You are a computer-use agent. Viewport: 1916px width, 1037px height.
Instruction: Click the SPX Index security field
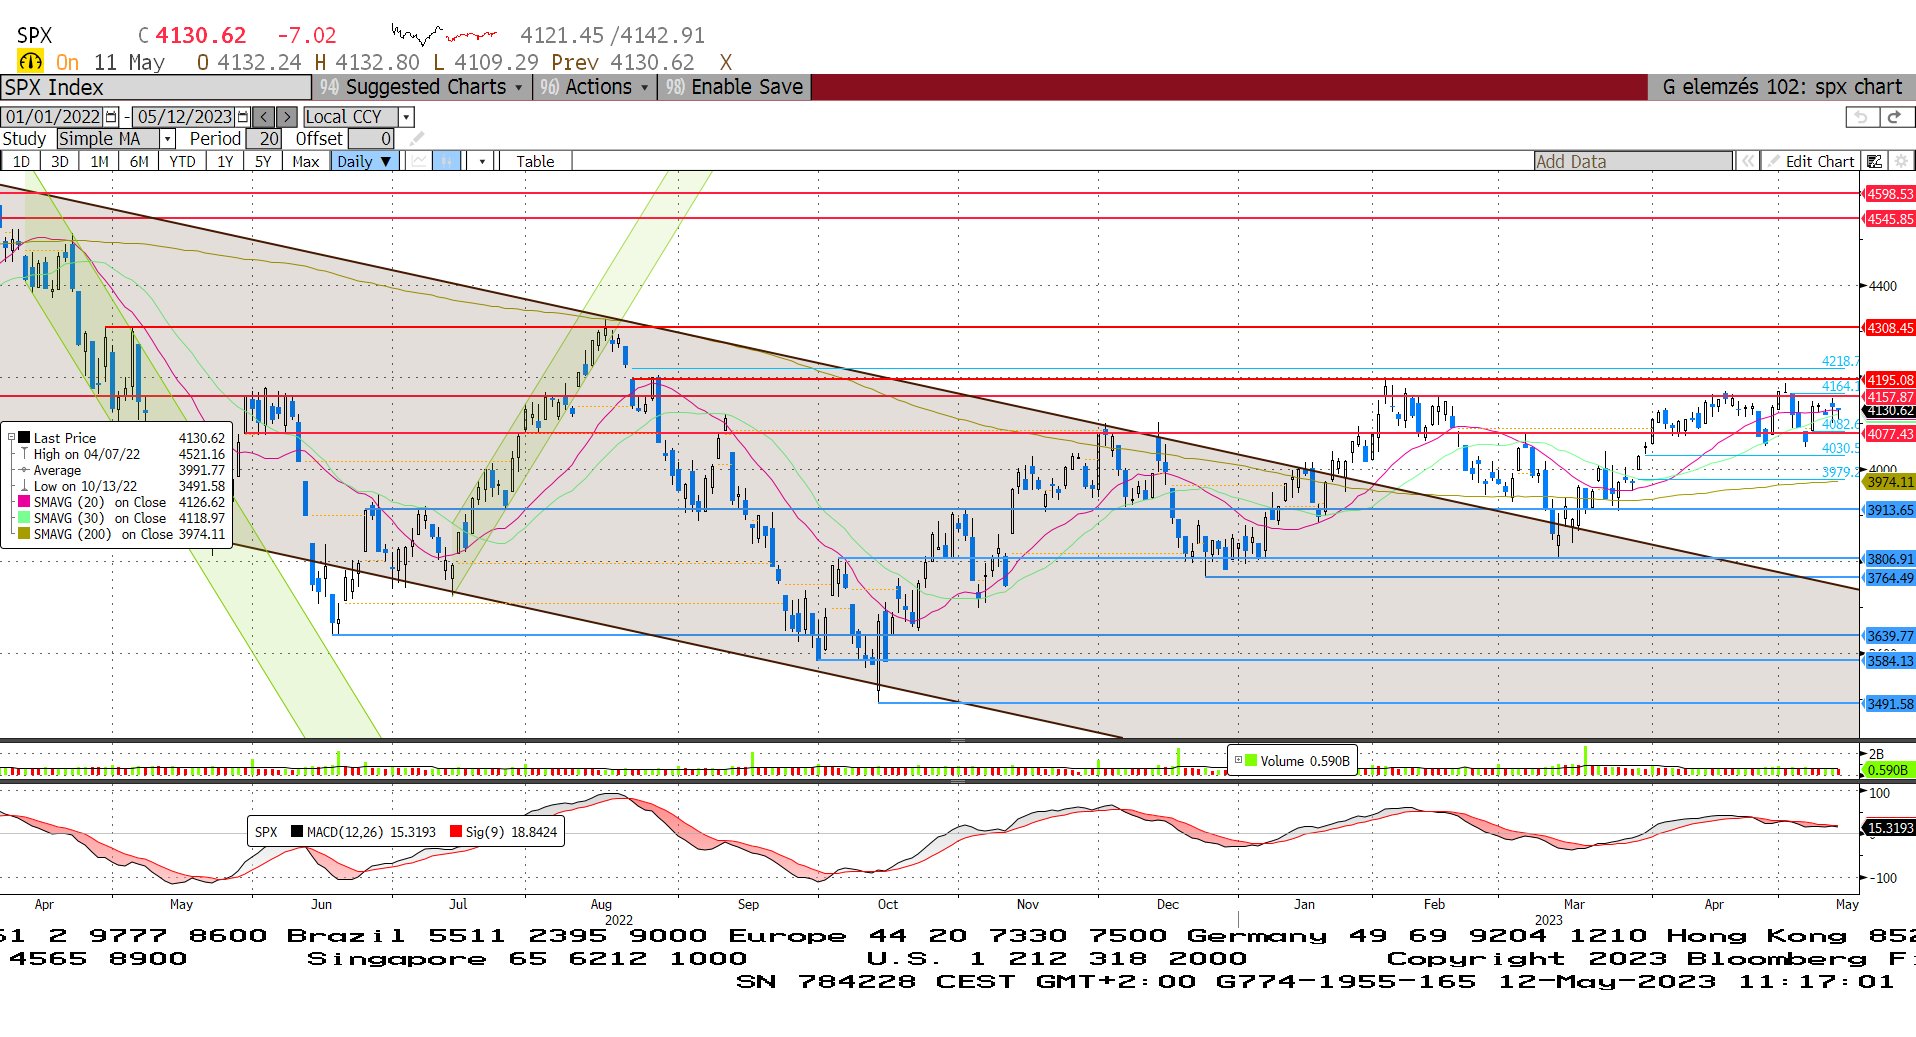(x=156, y=87)
